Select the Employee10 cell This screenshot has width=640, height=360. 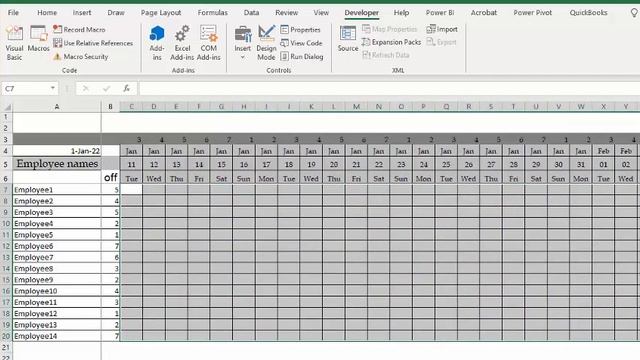(57, 291)
